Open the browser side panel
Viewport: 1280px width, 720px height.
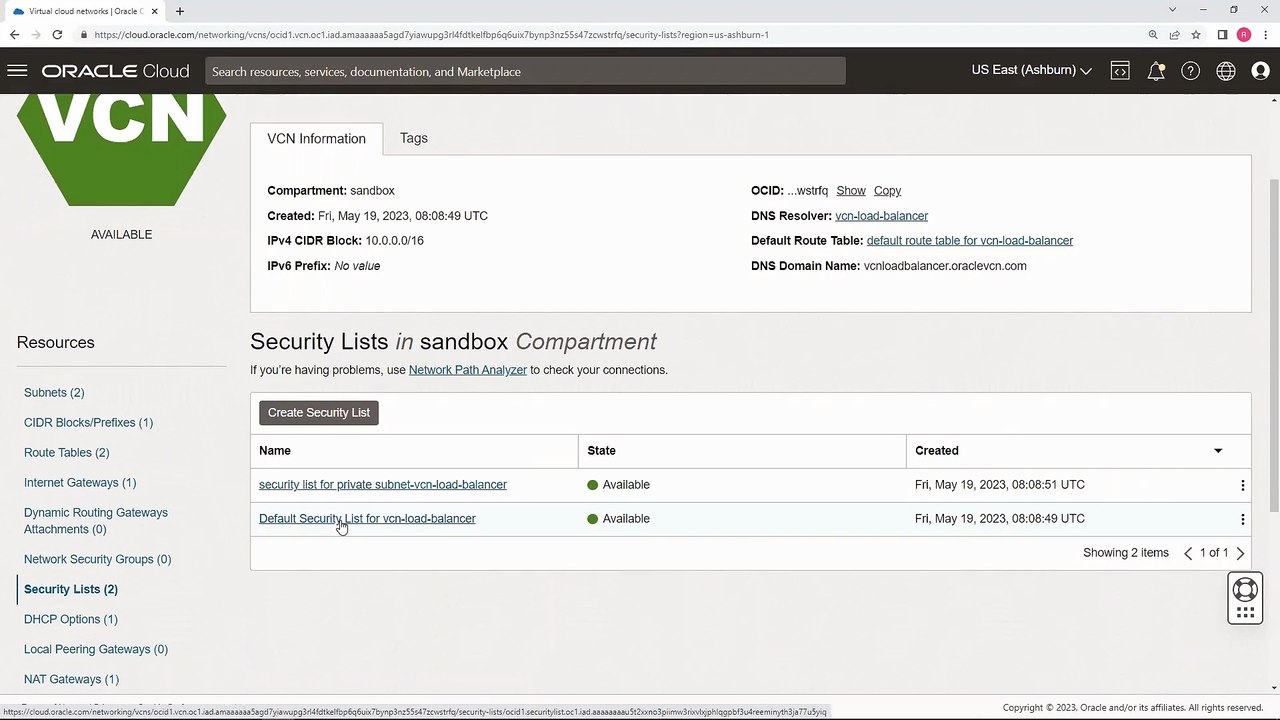pos(1222,35)
